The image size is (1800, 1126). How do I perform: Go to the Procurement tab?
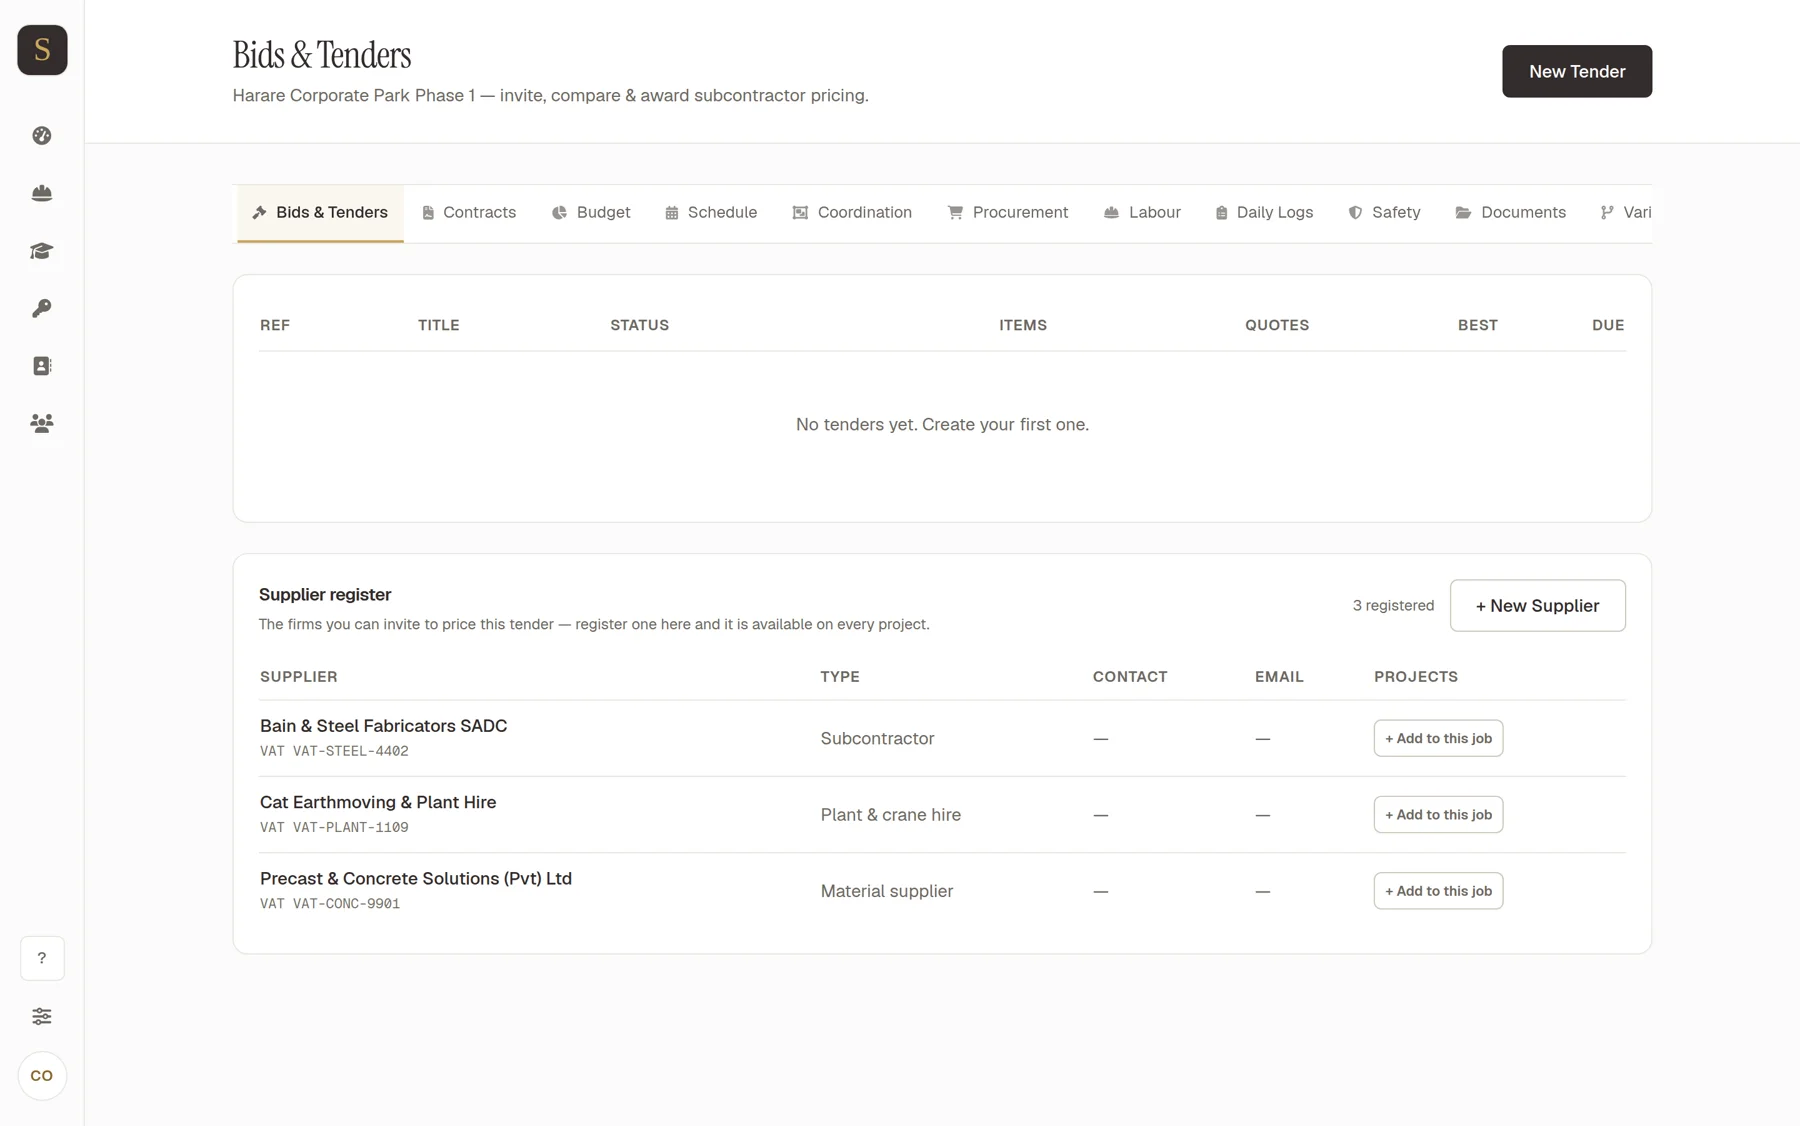tap(1008, 212)
